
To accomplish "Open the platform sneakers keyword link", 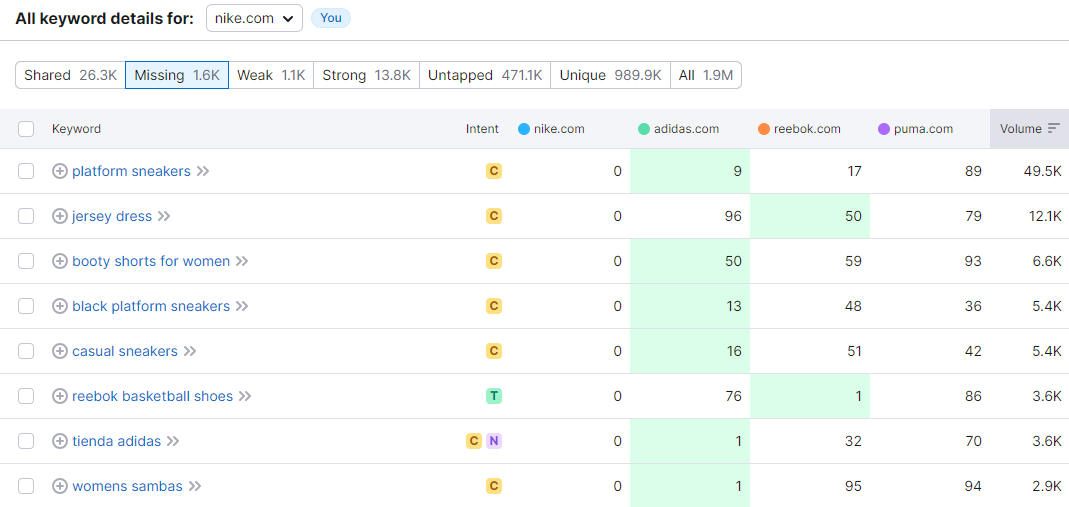I will [x=132, y=171].
